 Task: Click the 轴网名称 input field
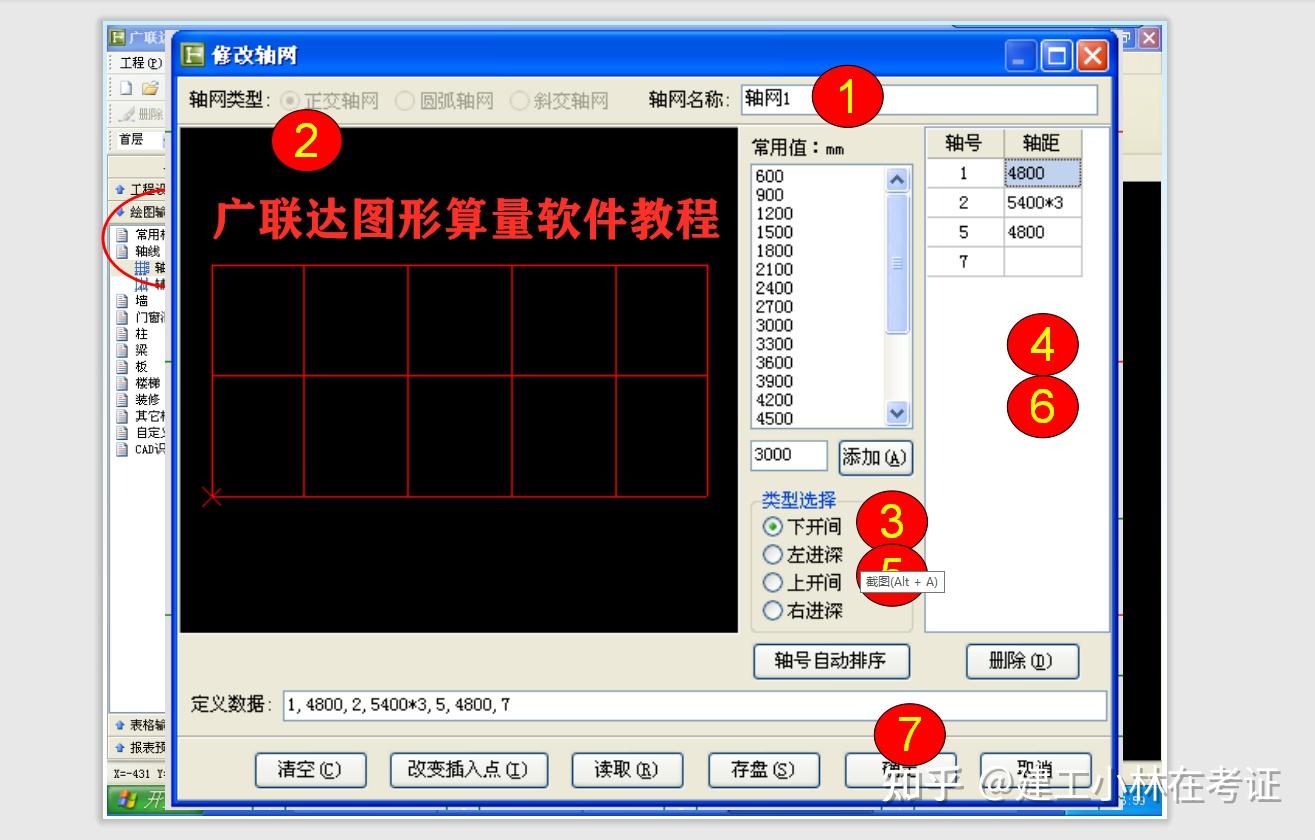pyautogui.click(x=919, y=99)
